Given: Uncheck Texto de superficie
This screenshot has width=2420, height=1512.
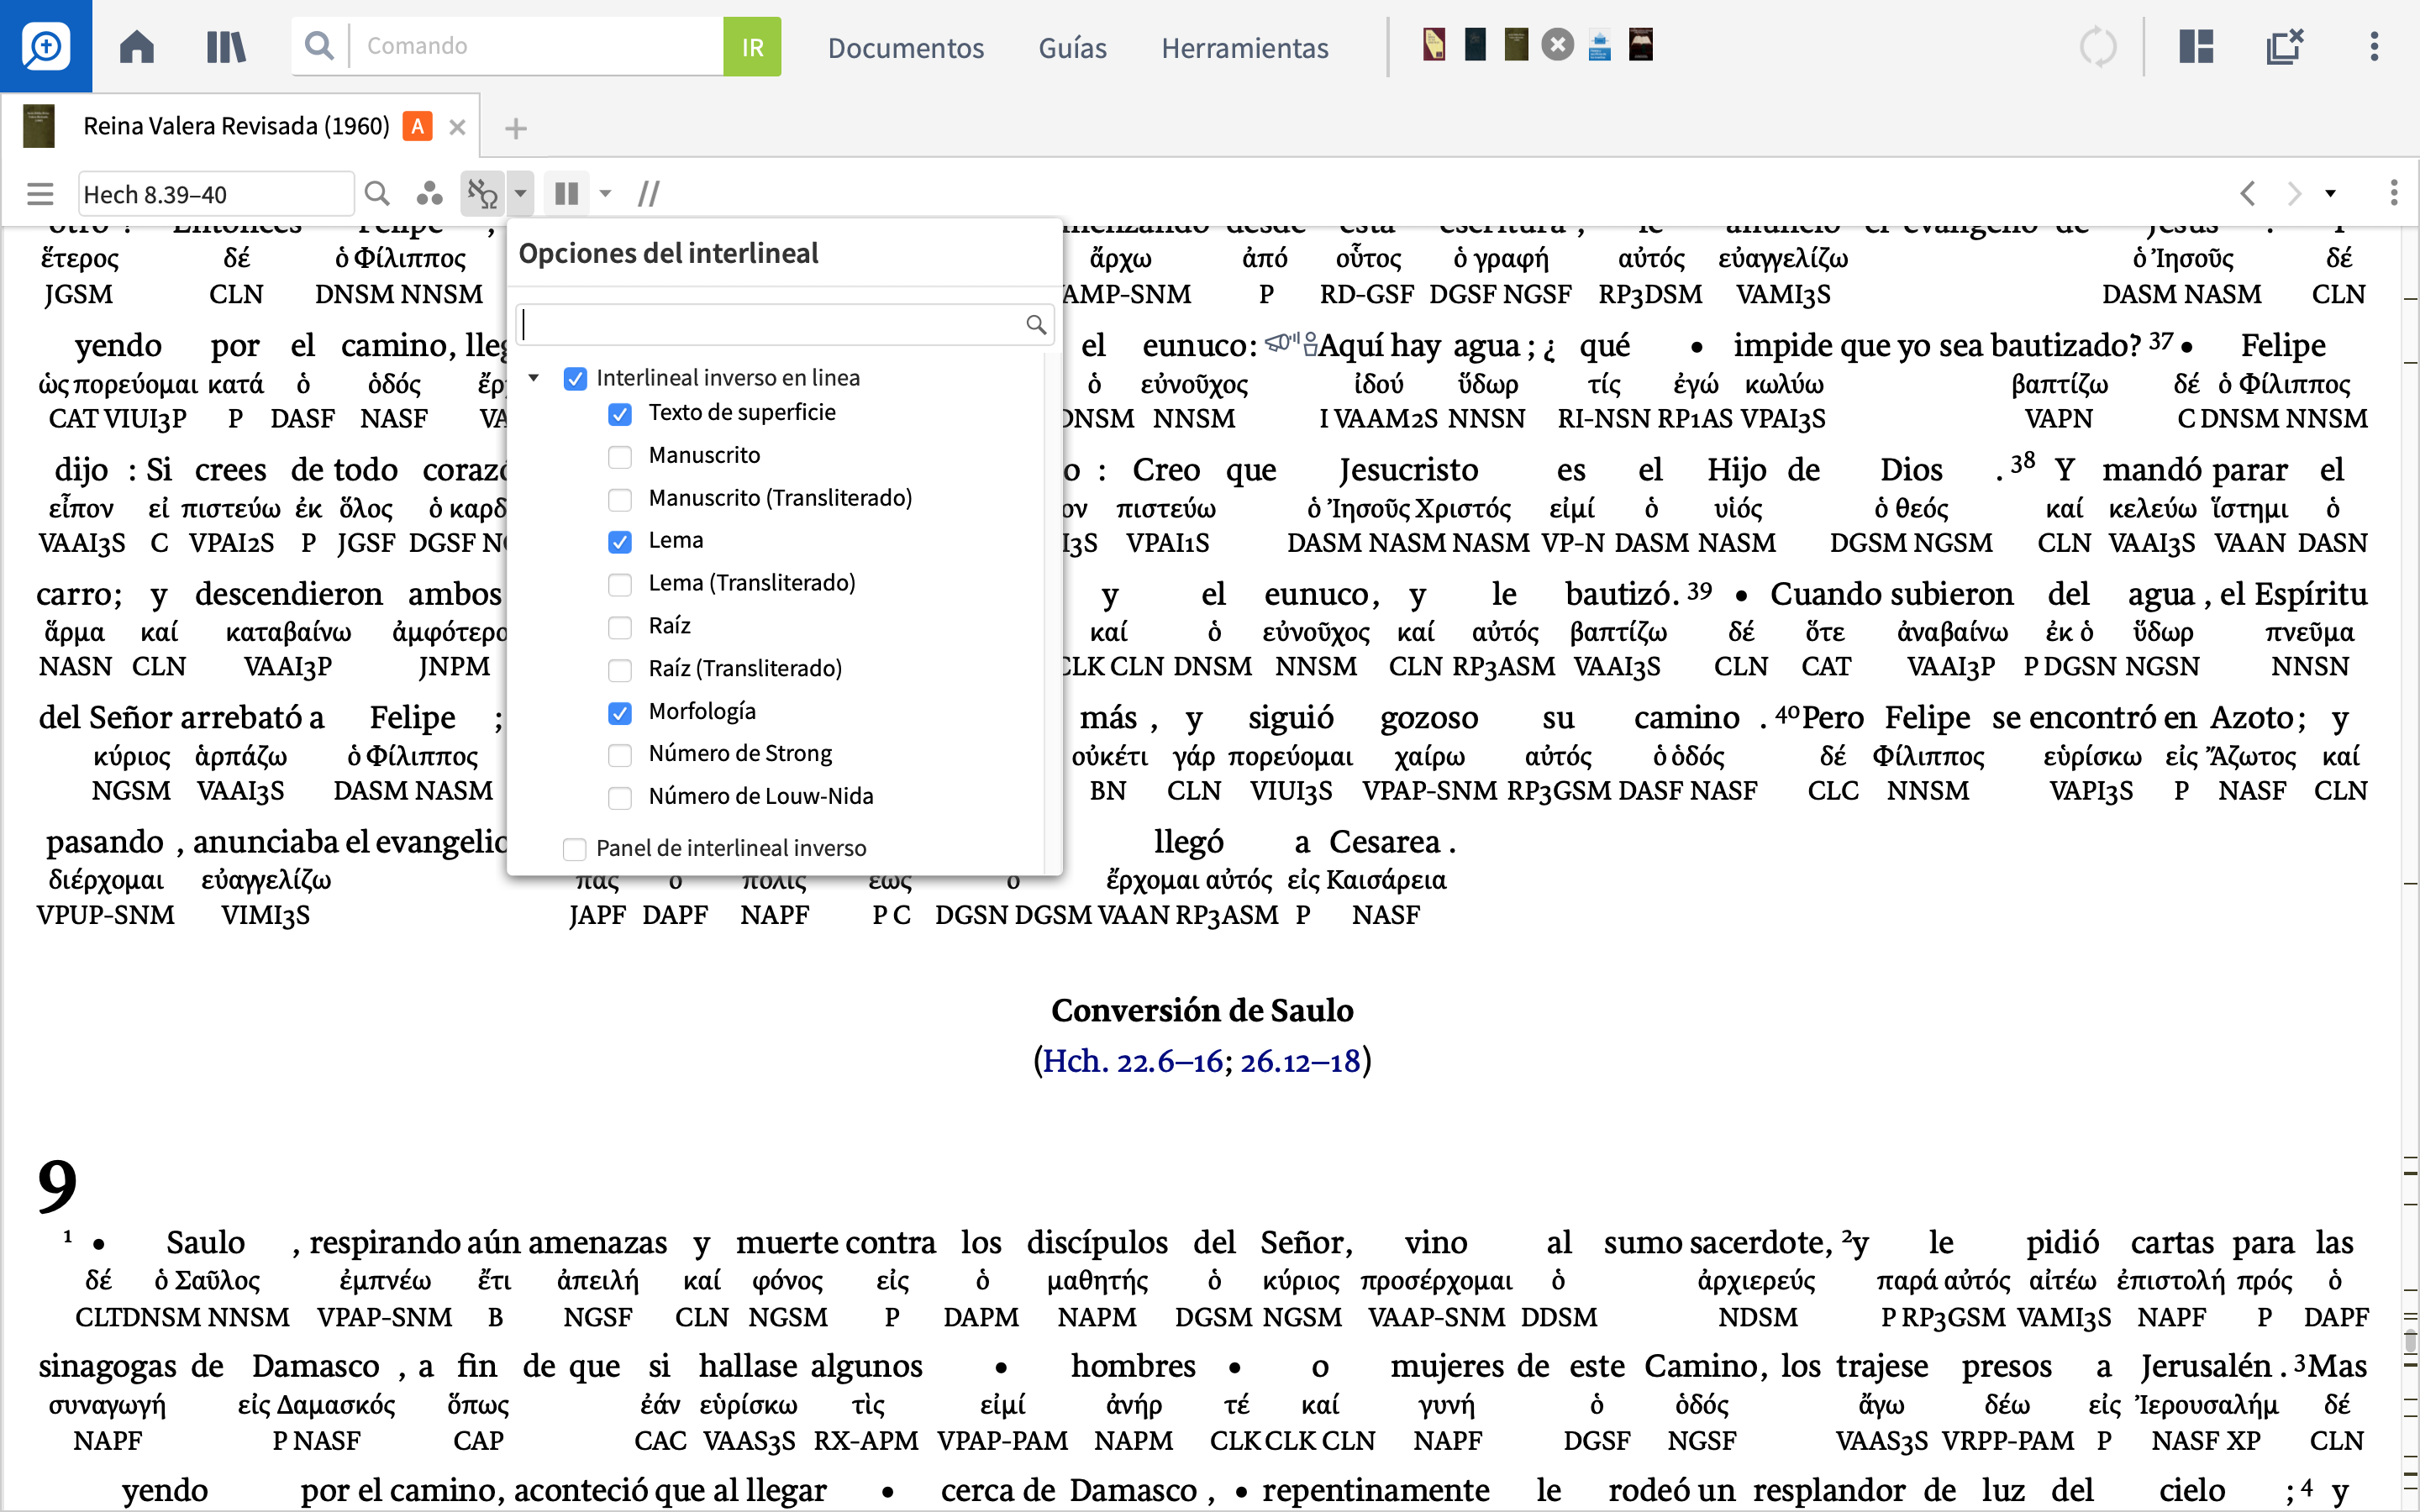Looking at the screenshot, I should 620,414.
